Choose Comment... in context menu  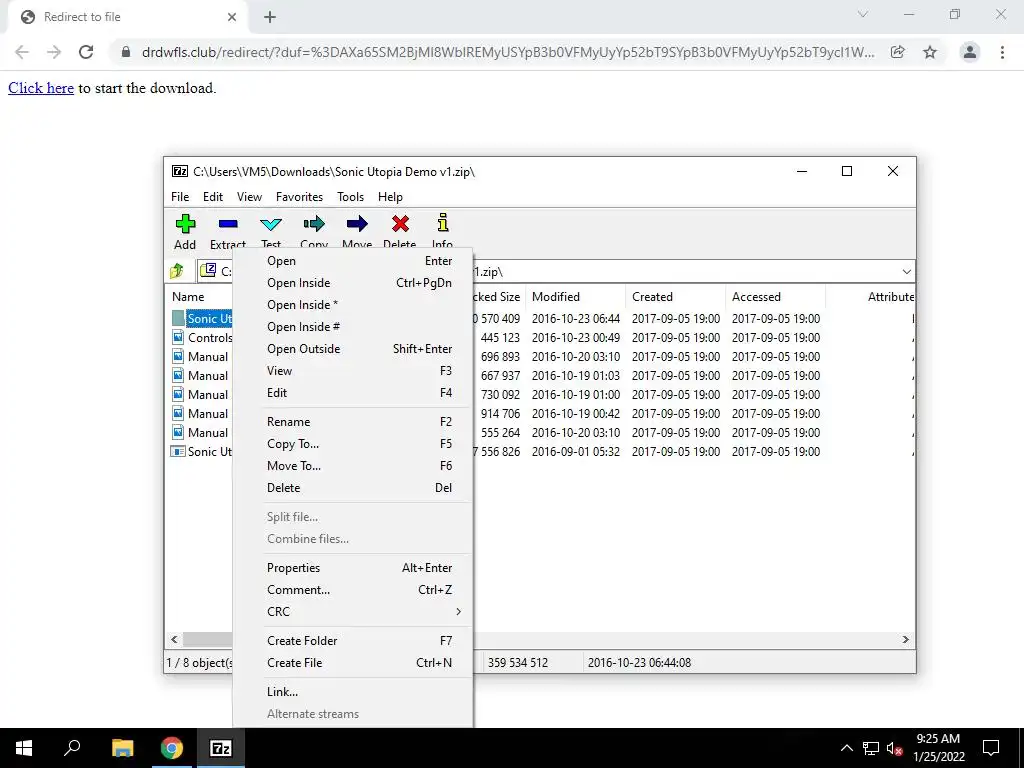pos(353,590)
